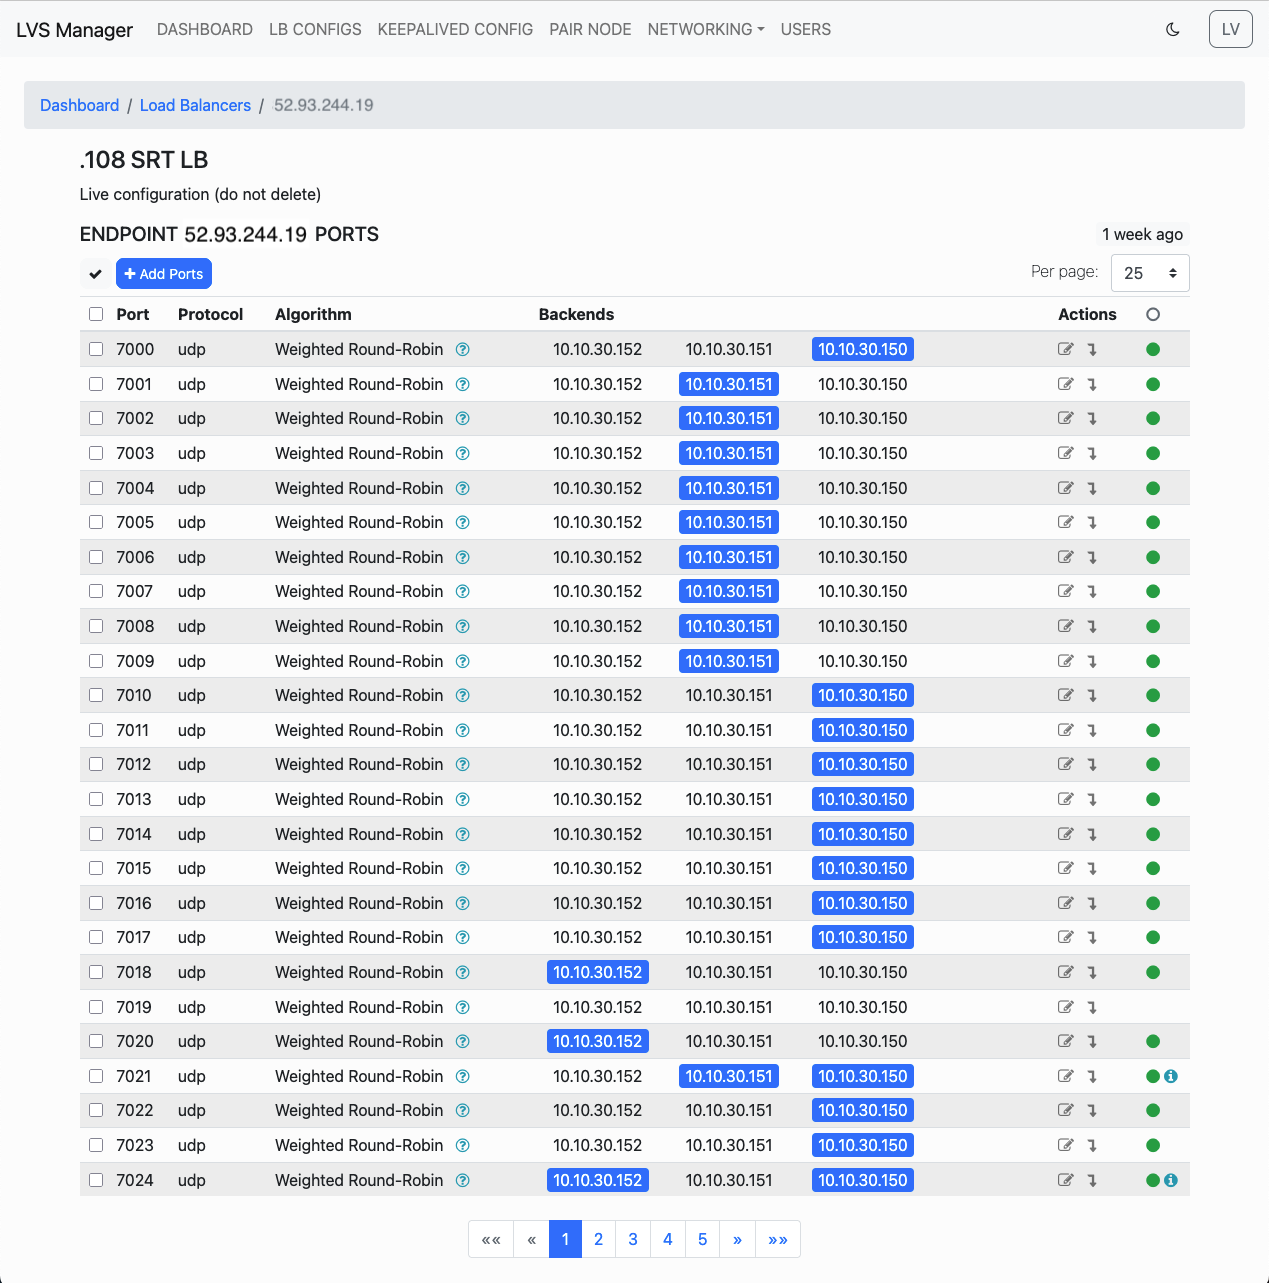Go to LB Configs nav item

click(315, 30)
